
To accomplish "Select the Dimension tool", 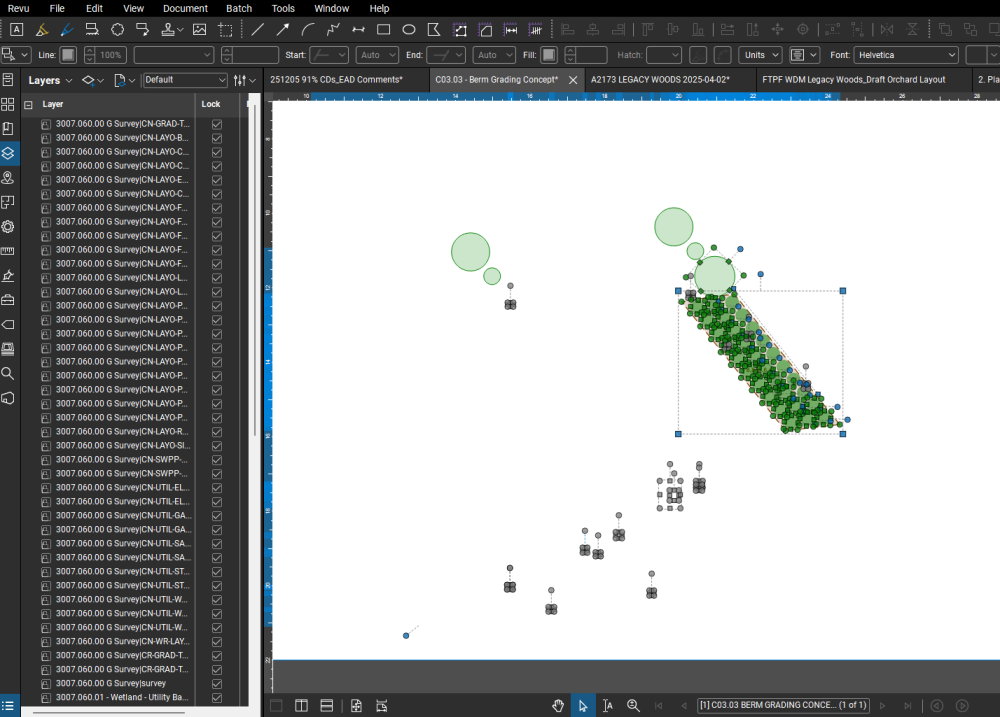I will coord(358,29).
